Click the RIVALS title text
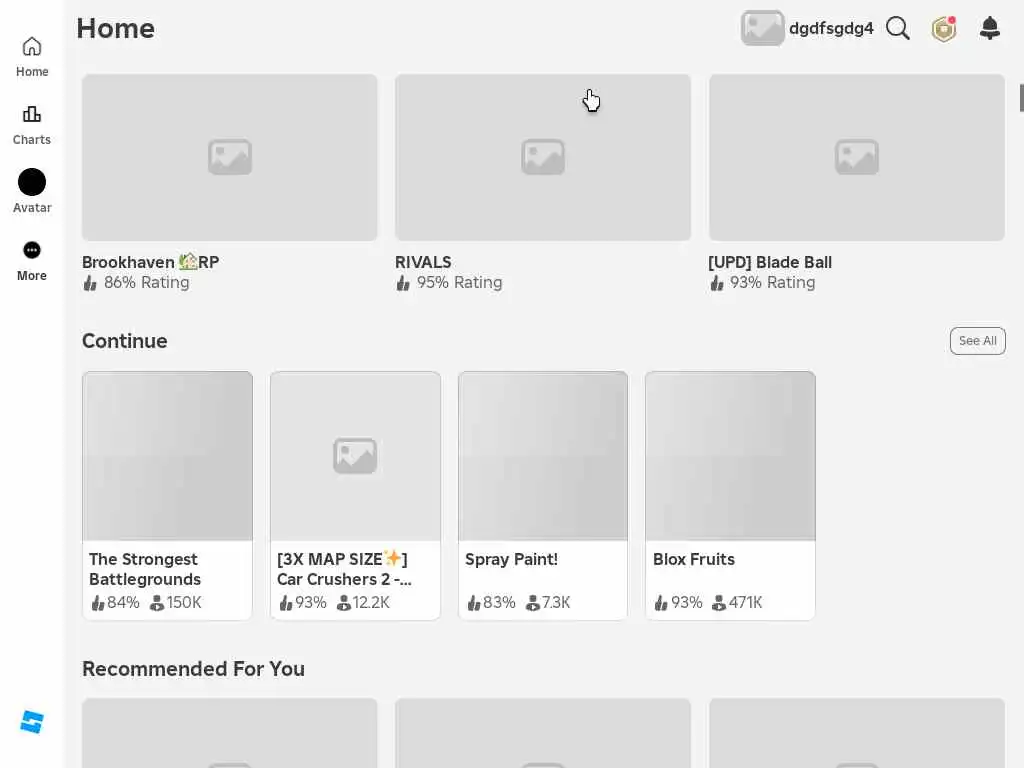 click(x=423, y=263)
